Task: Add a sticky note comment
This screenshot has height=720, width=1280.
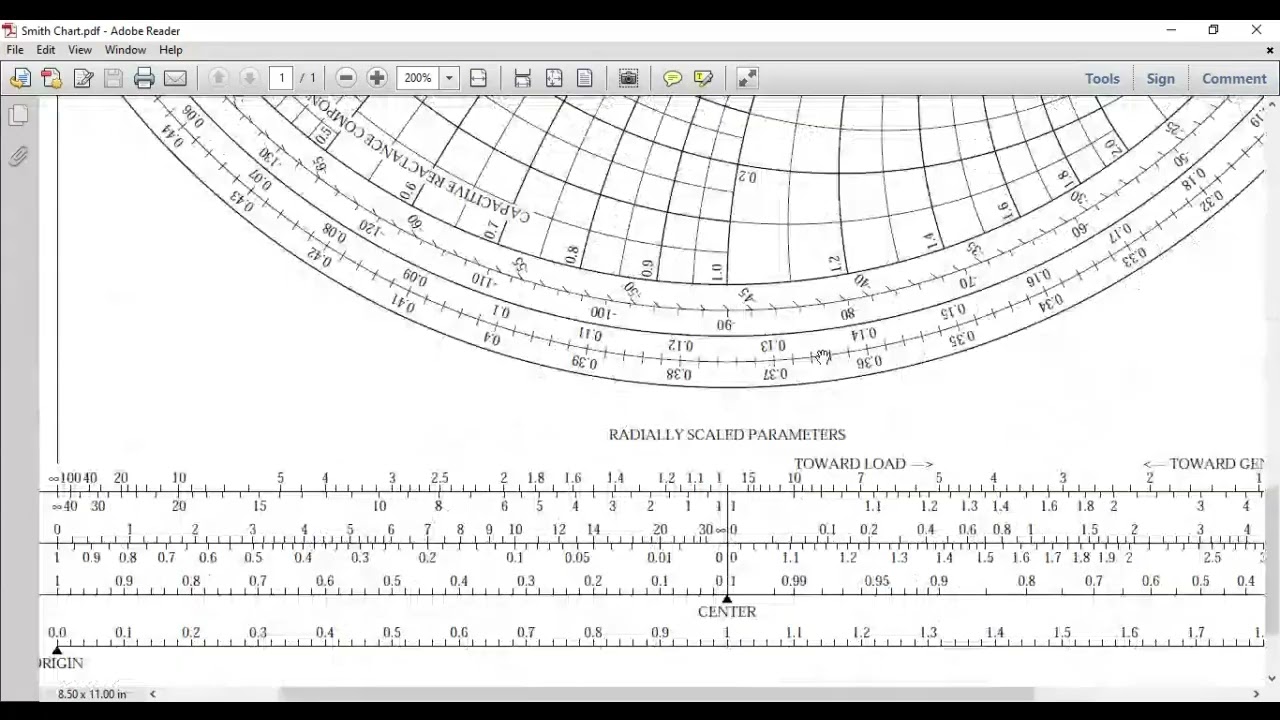Action: tap(672, 78)
